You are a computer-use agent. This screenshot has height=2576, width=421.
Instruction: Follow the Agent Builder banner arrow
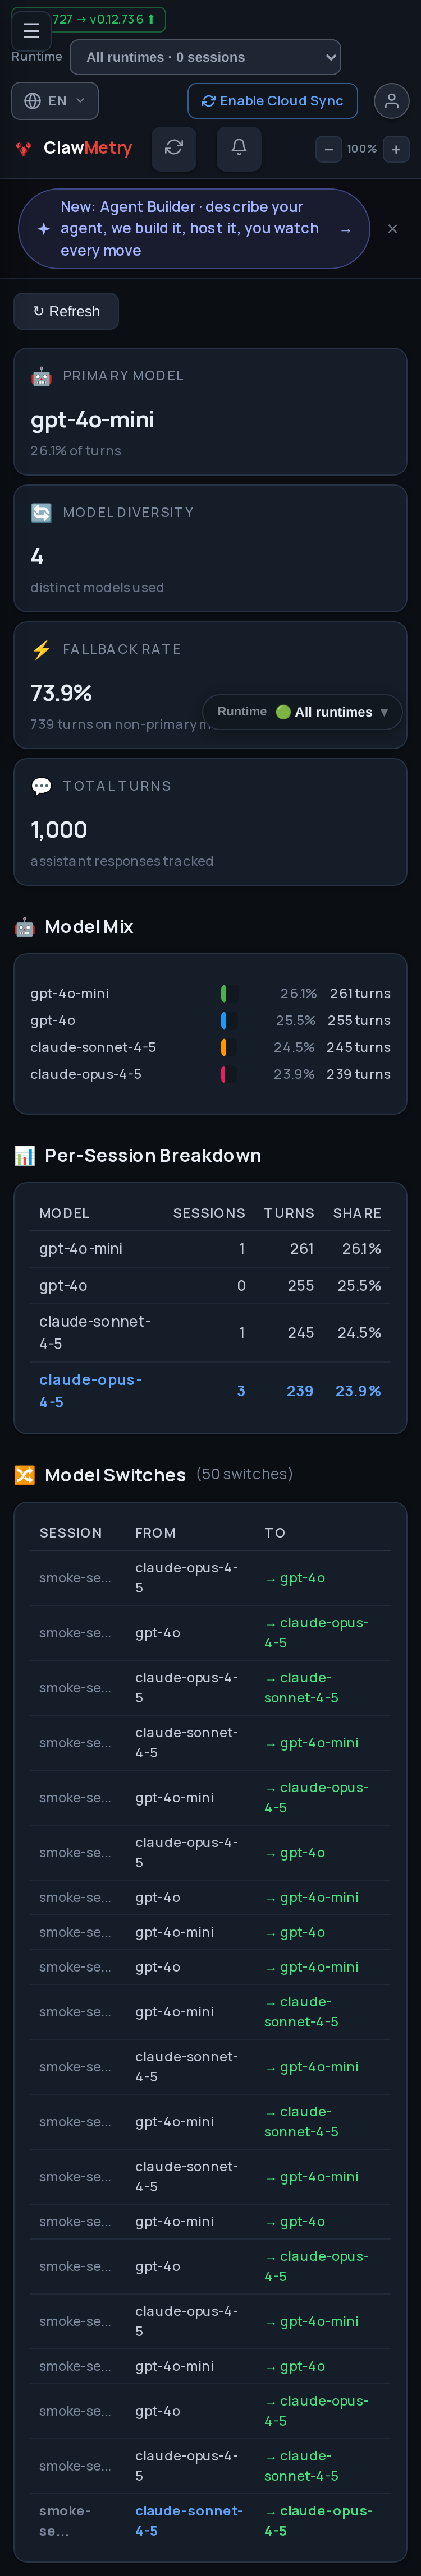pos(345,229)
